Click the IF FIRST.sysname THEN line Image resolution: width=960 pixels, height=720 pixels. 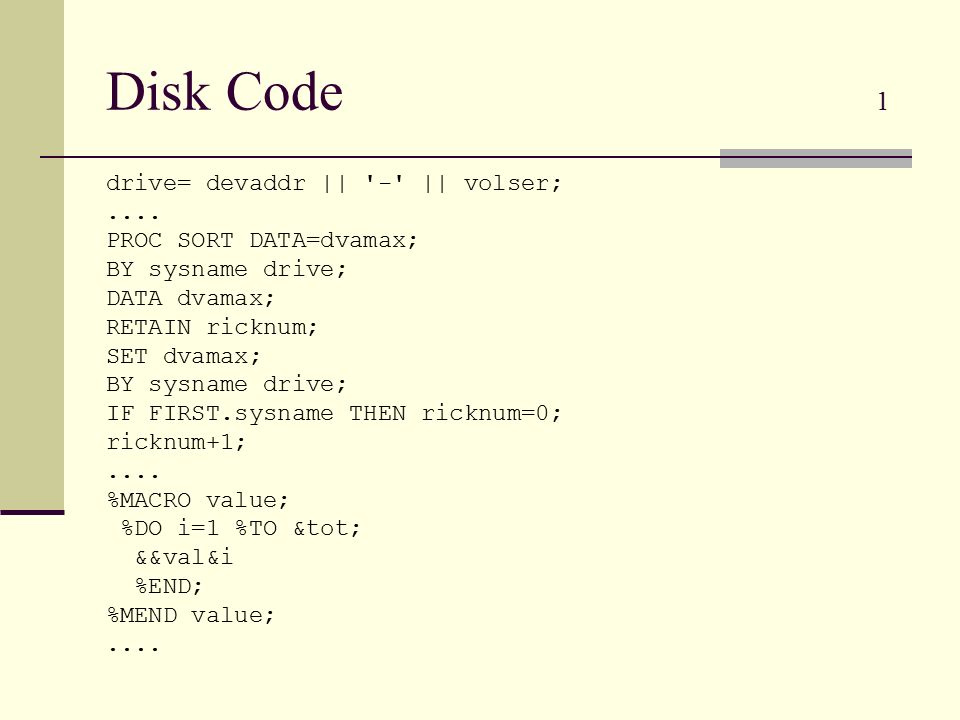click(x=334, y=413)
